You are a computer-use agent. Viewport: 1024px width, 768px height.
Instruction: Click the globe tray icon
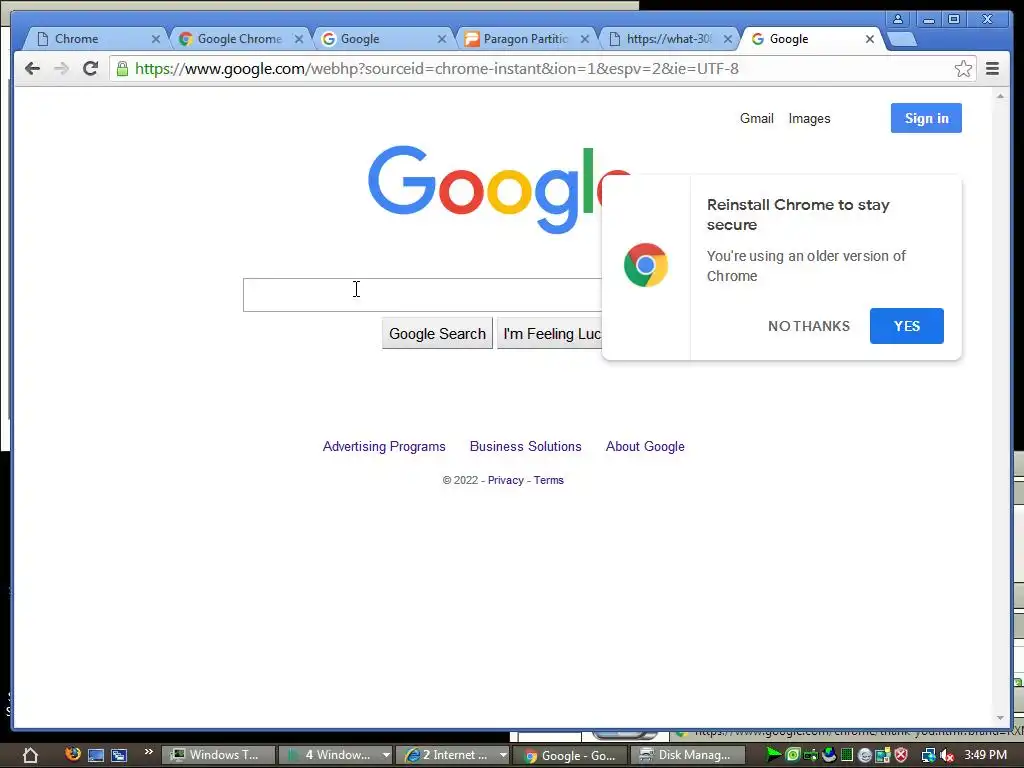point(829,754)
